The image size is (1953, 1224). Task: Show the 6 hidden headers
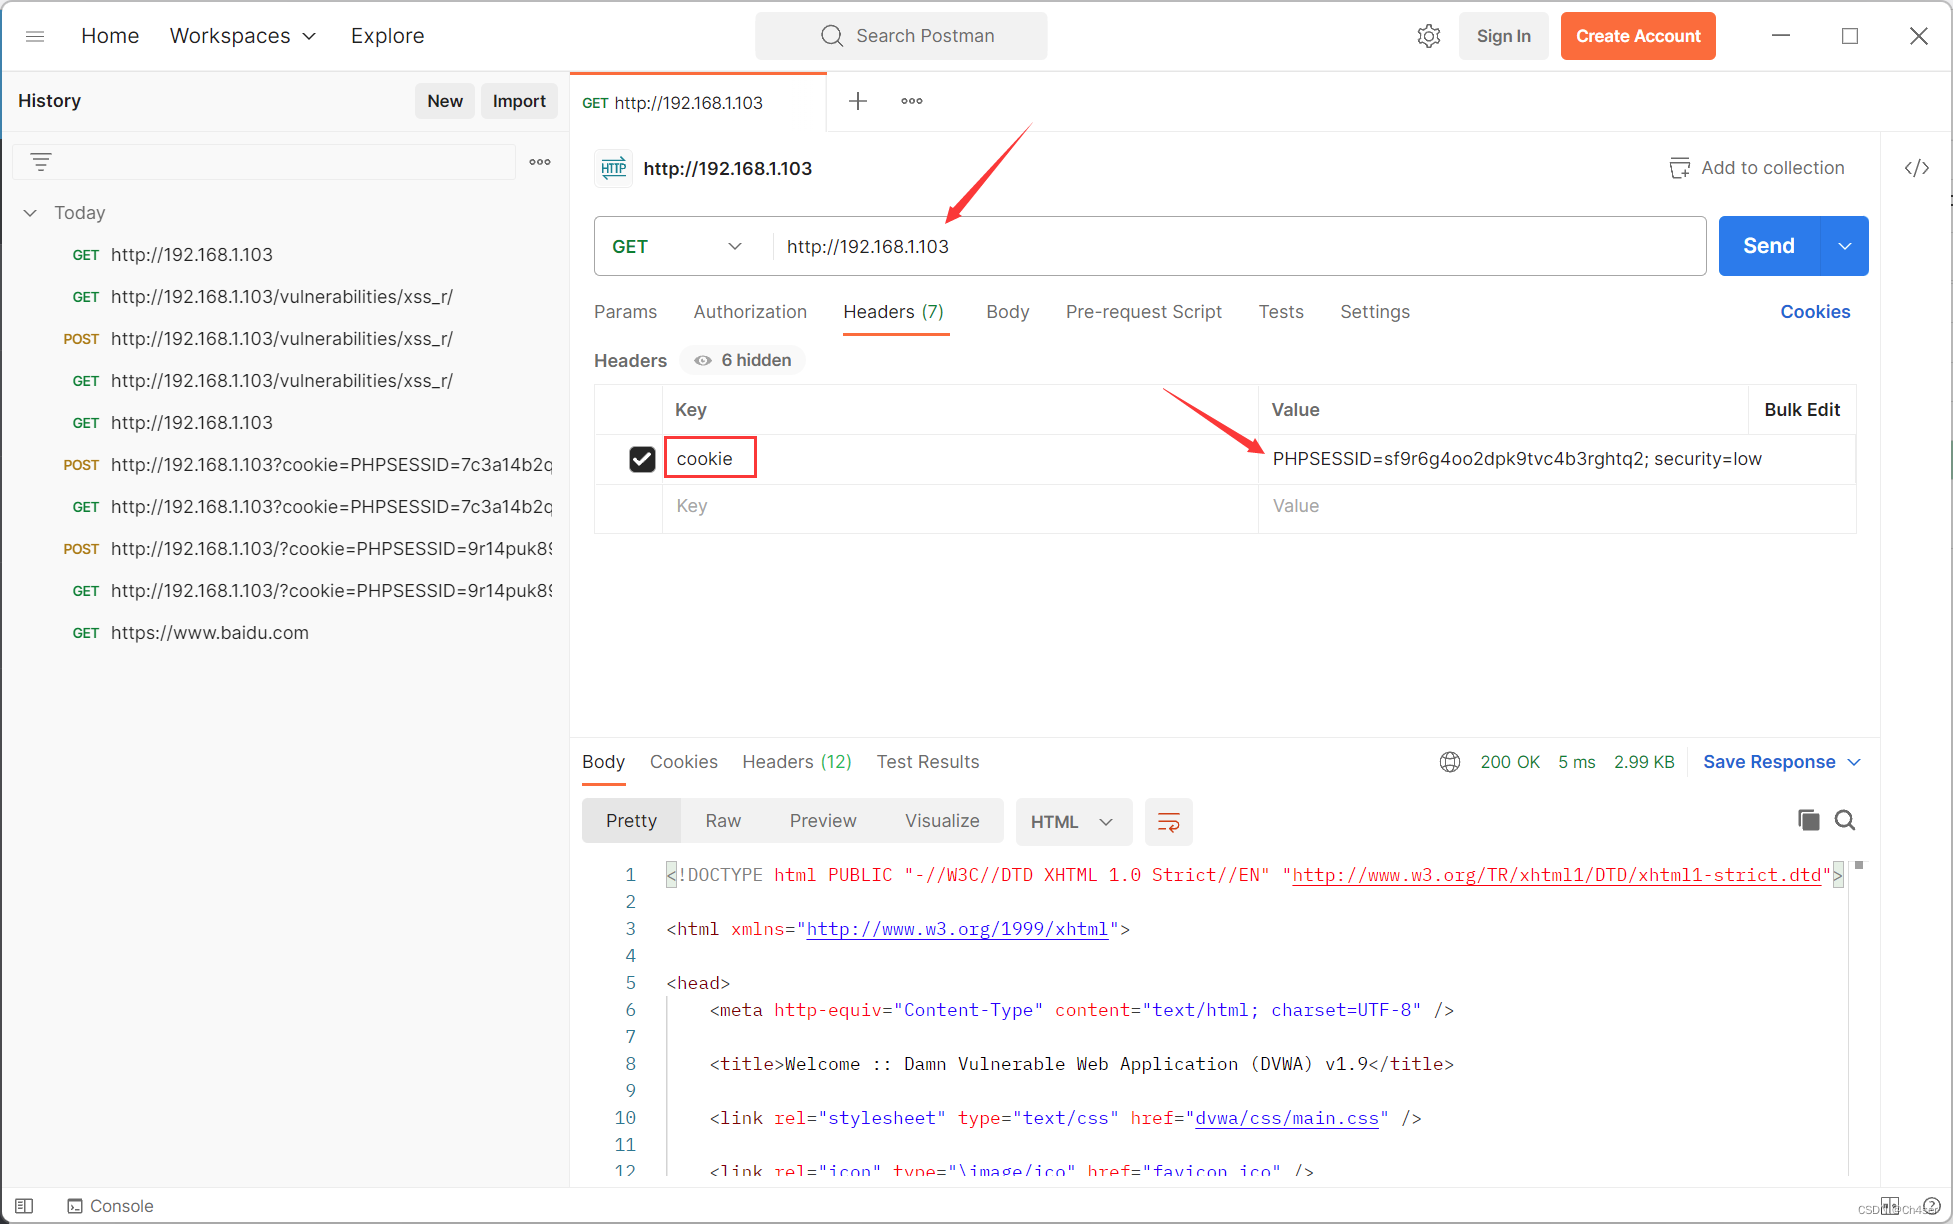point(742,360)
